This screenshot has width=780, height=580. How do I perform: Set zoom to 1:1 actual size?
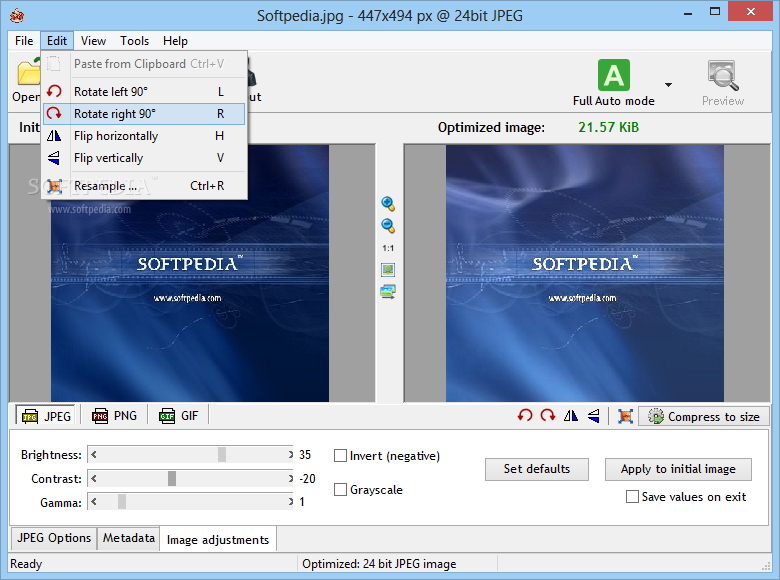pyautogui.click(x=388, y=248)
